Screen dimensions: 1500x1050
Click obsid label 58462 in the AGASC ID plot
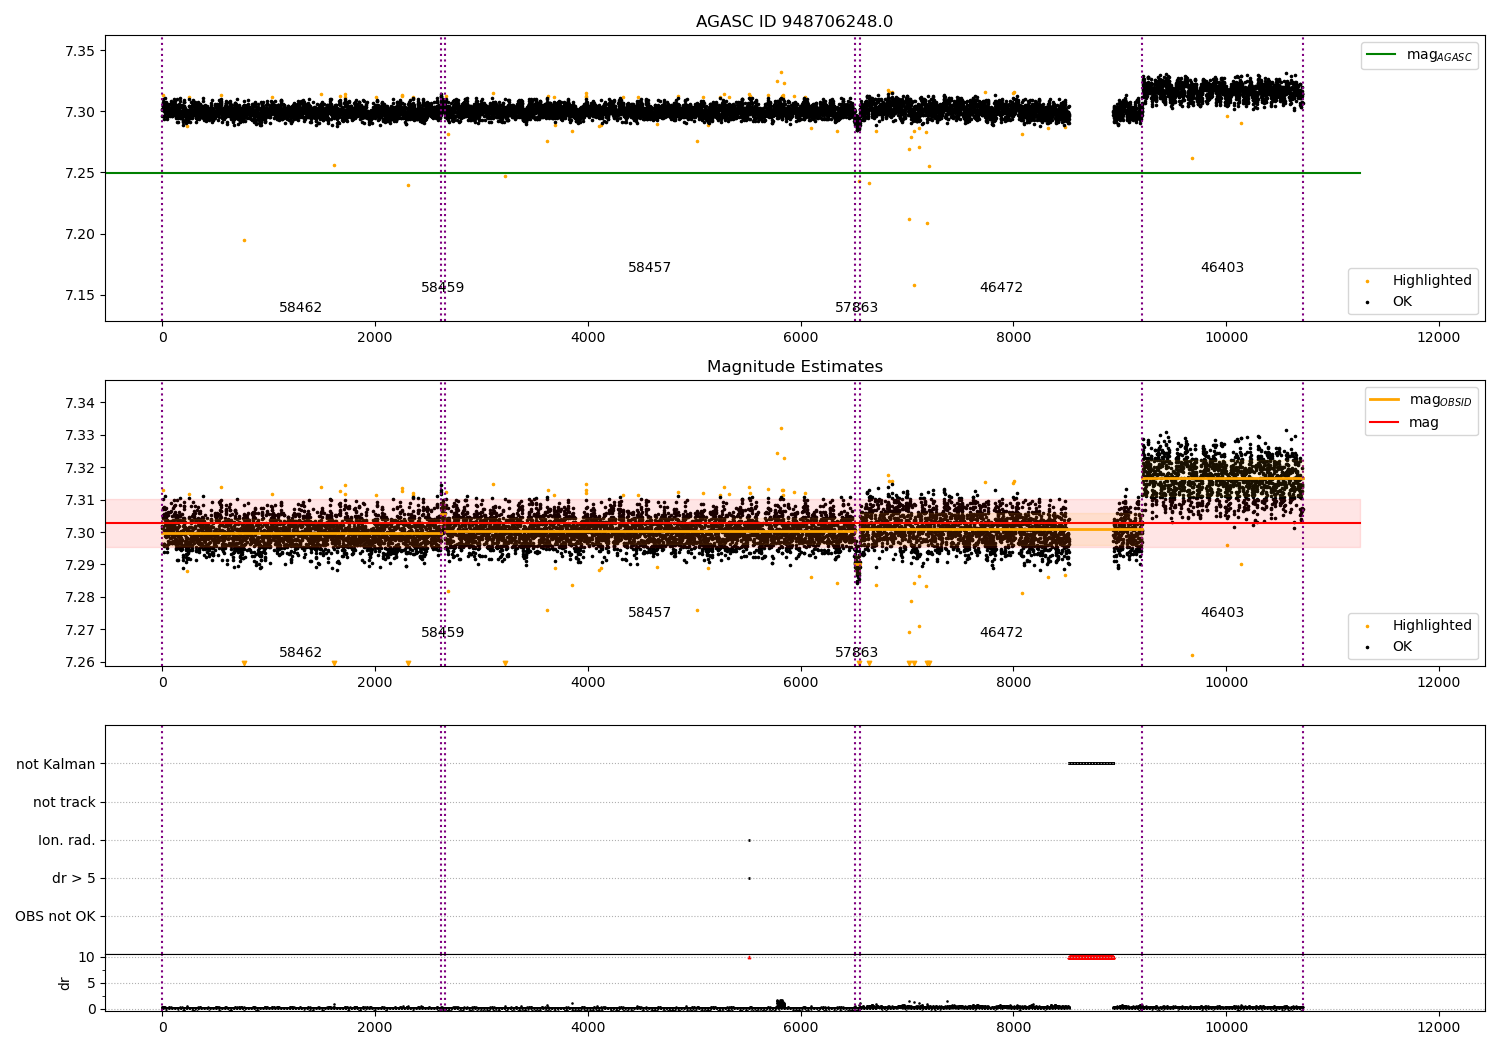click(x=300, y=308)
